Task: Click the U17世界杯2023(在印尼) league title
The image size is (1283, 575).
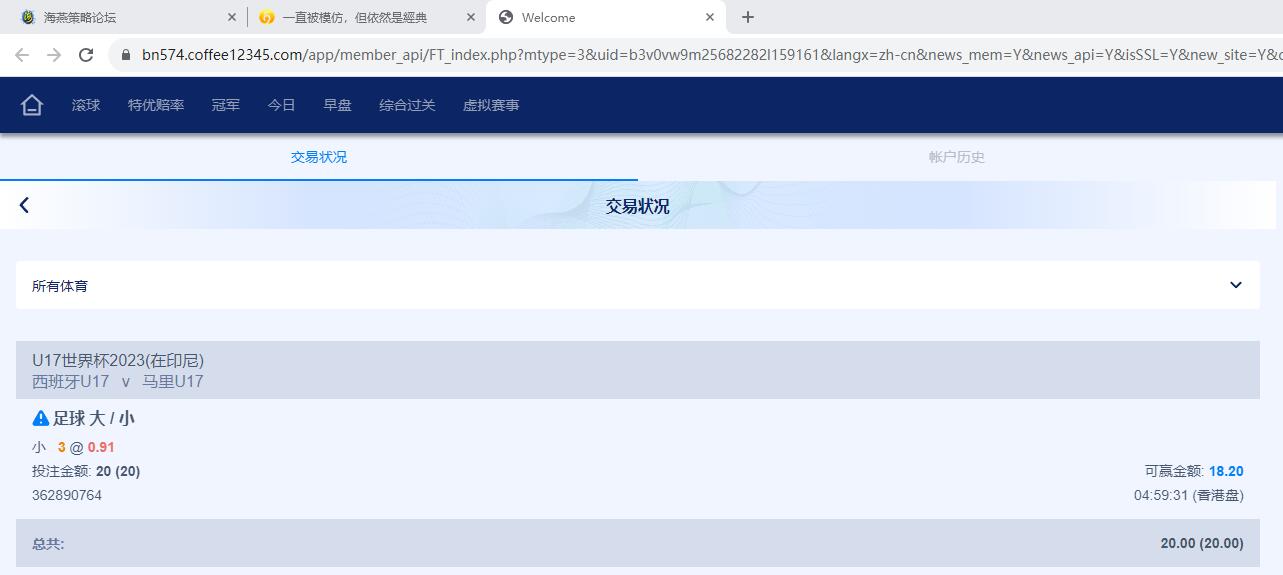Action: [118, 360]
